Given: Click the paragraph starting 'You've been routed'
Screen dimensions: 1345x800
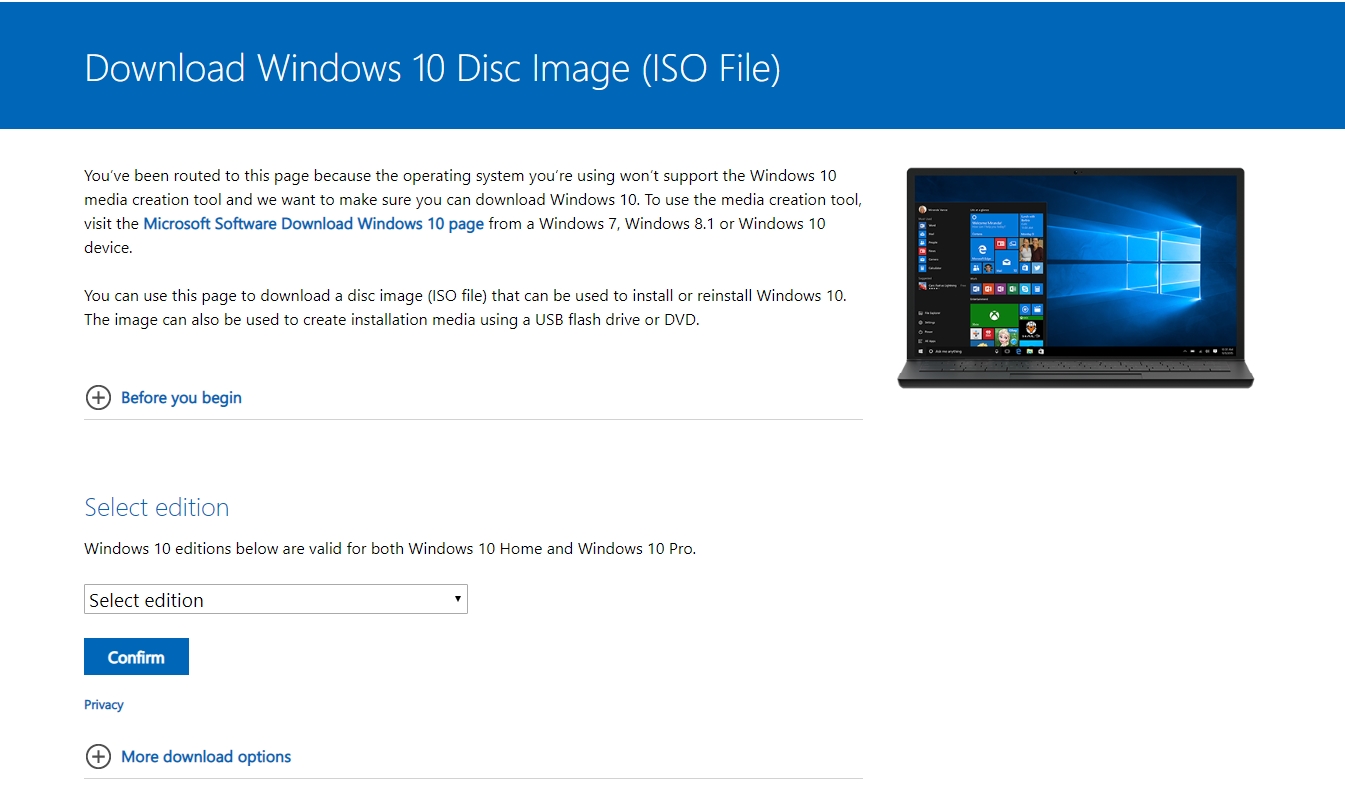Looking at the screenshot, I should pyautogui.click(x=473, y=212).
